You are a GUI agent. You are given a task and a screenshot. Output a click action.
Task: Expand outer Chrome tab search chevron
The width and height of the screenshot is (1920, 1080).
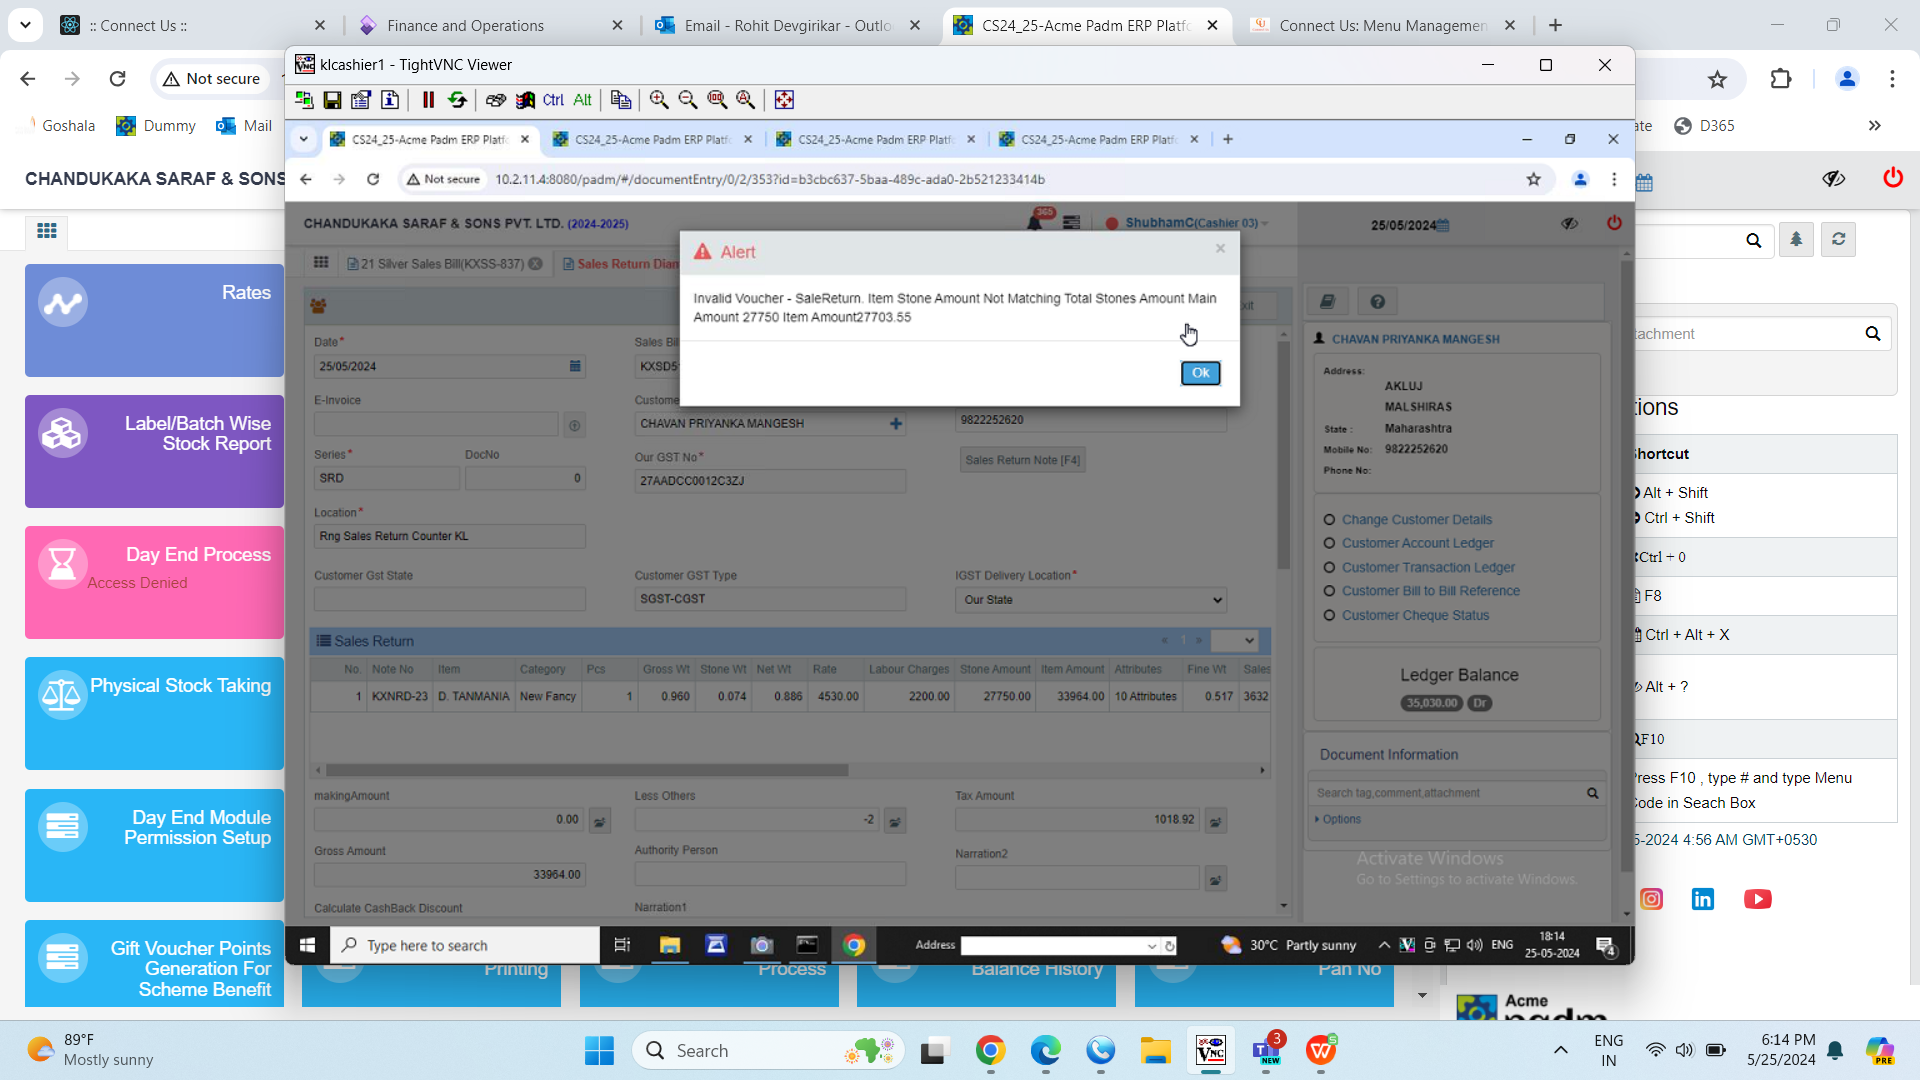pyautogui.click(x=25, y=24)
